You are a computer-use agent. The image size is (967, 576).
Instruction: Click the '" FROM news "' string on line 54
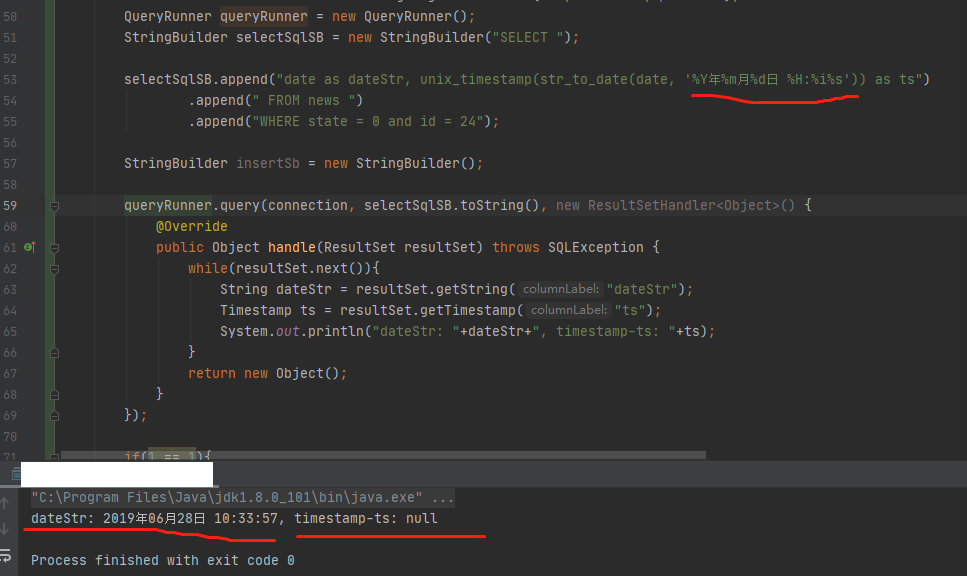[303, 101]
